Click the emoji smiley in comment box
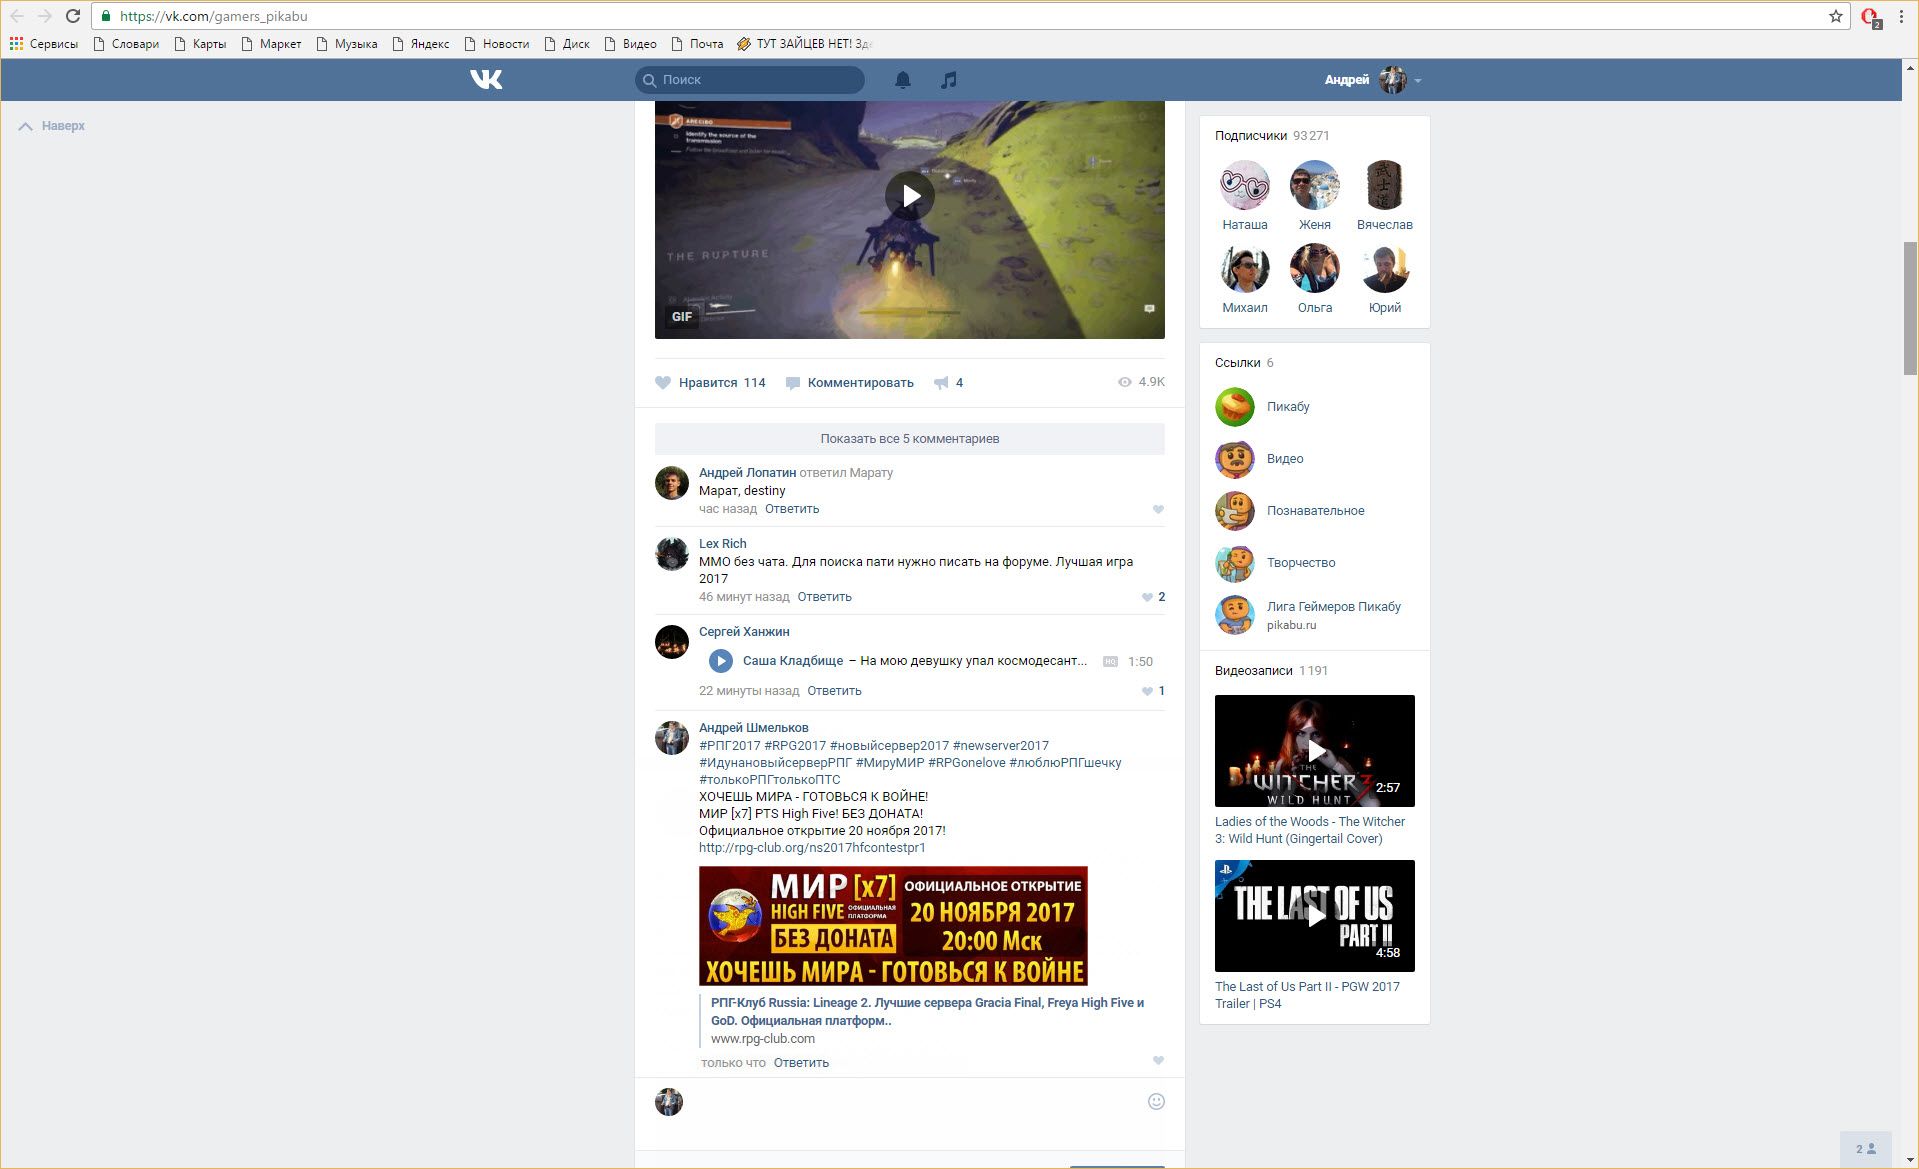Screen dimensions: 1919x1169 click(1156, 1101)
